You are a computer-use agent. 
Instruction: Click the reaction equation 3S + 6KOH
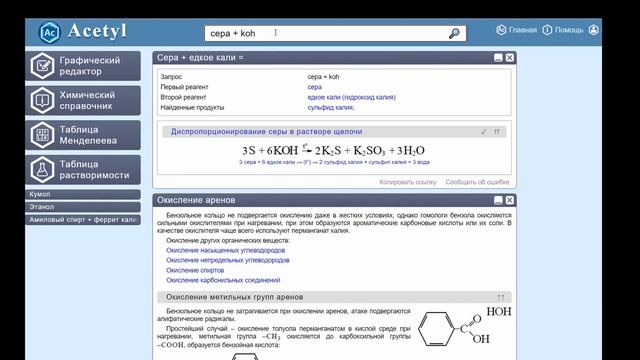pos(333,150)
